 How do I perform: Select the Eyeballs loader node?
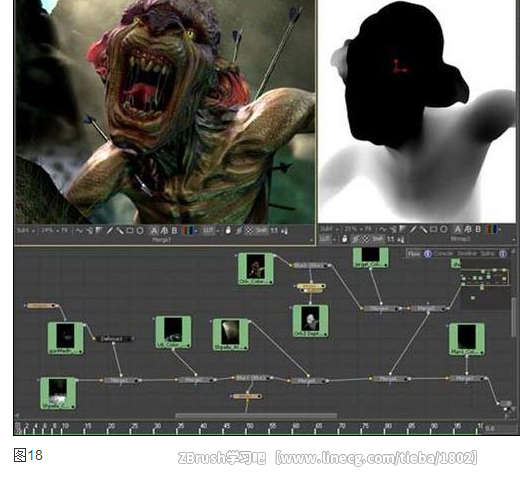tap(66, 338)
